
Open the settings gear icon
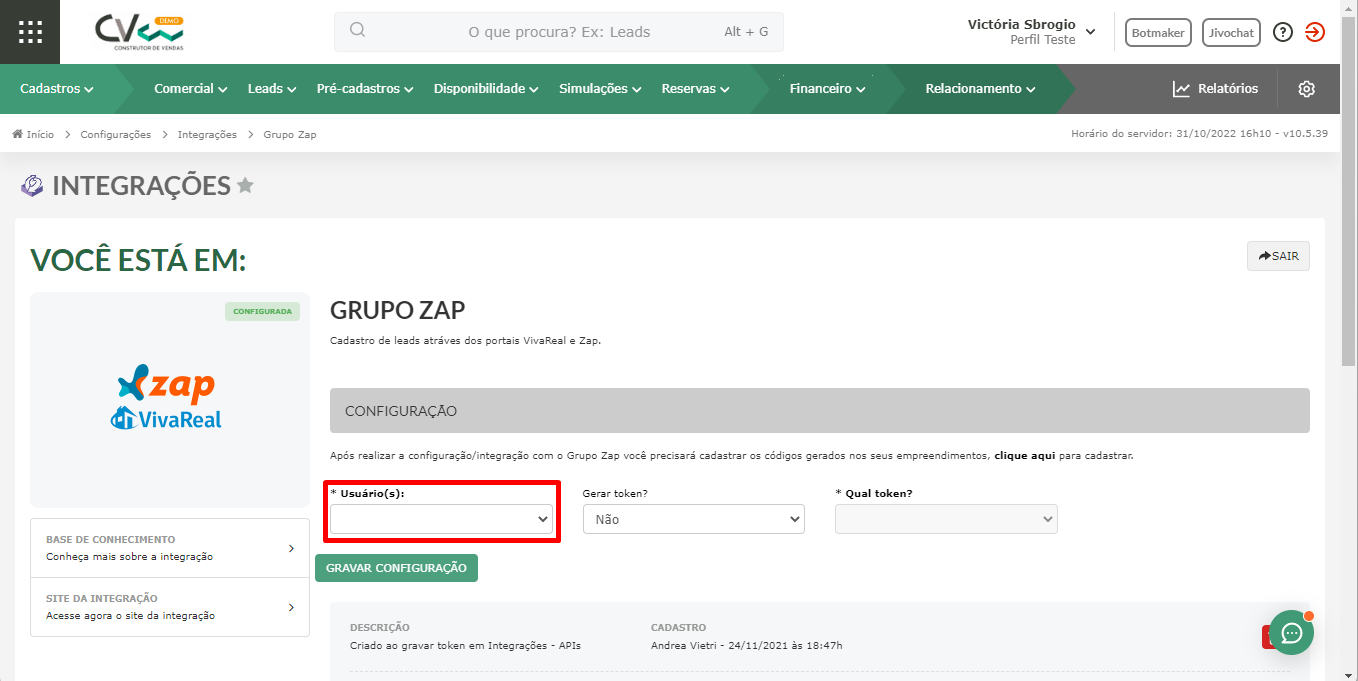pos(1306,89)
